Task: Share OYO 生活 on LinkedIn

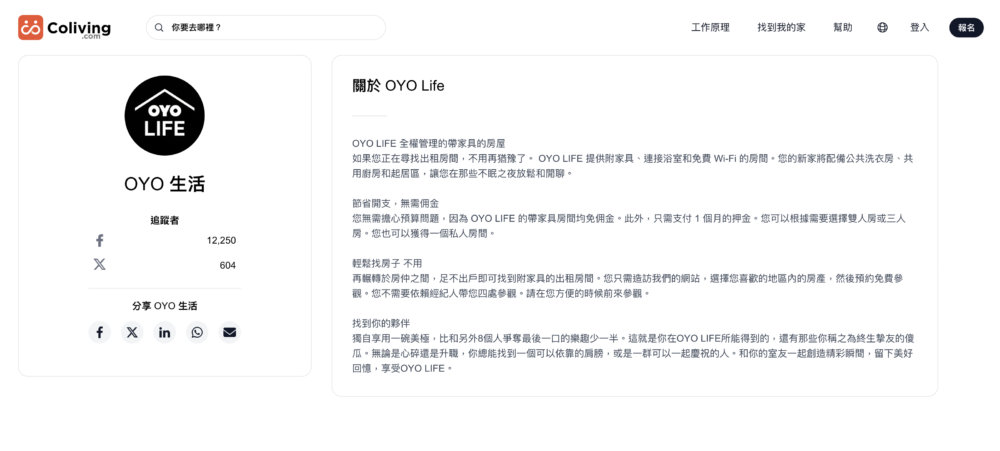Action: click(164, 332)
